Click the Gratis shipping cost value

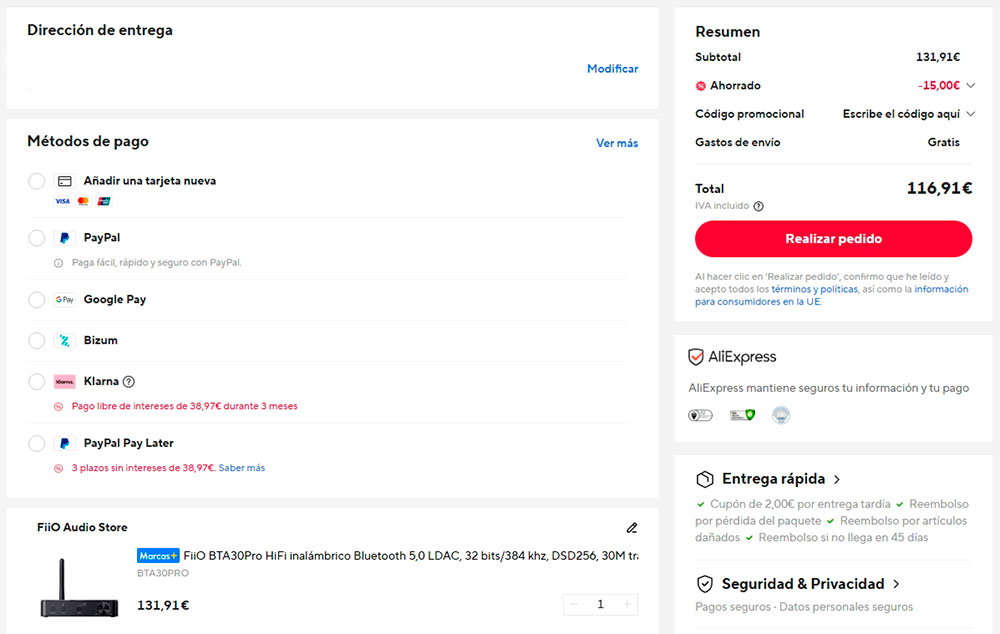click(x=943, y=143)
